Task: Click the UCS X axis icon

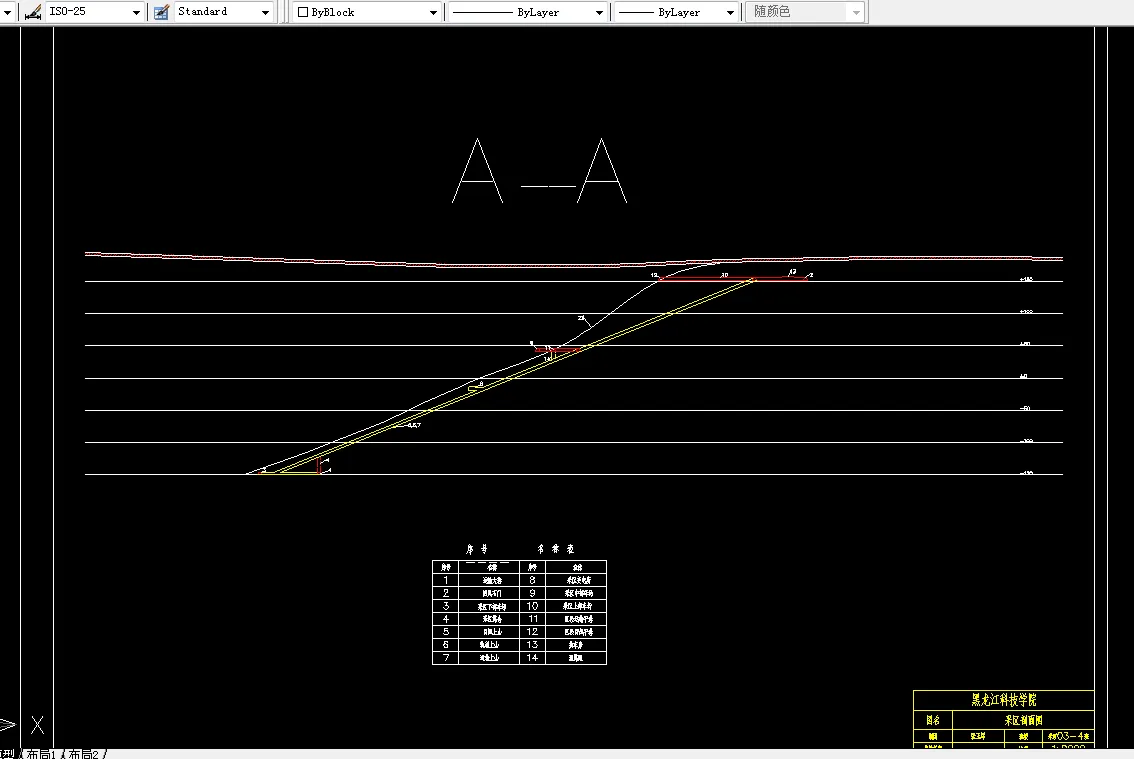Action: pos(38,724)
